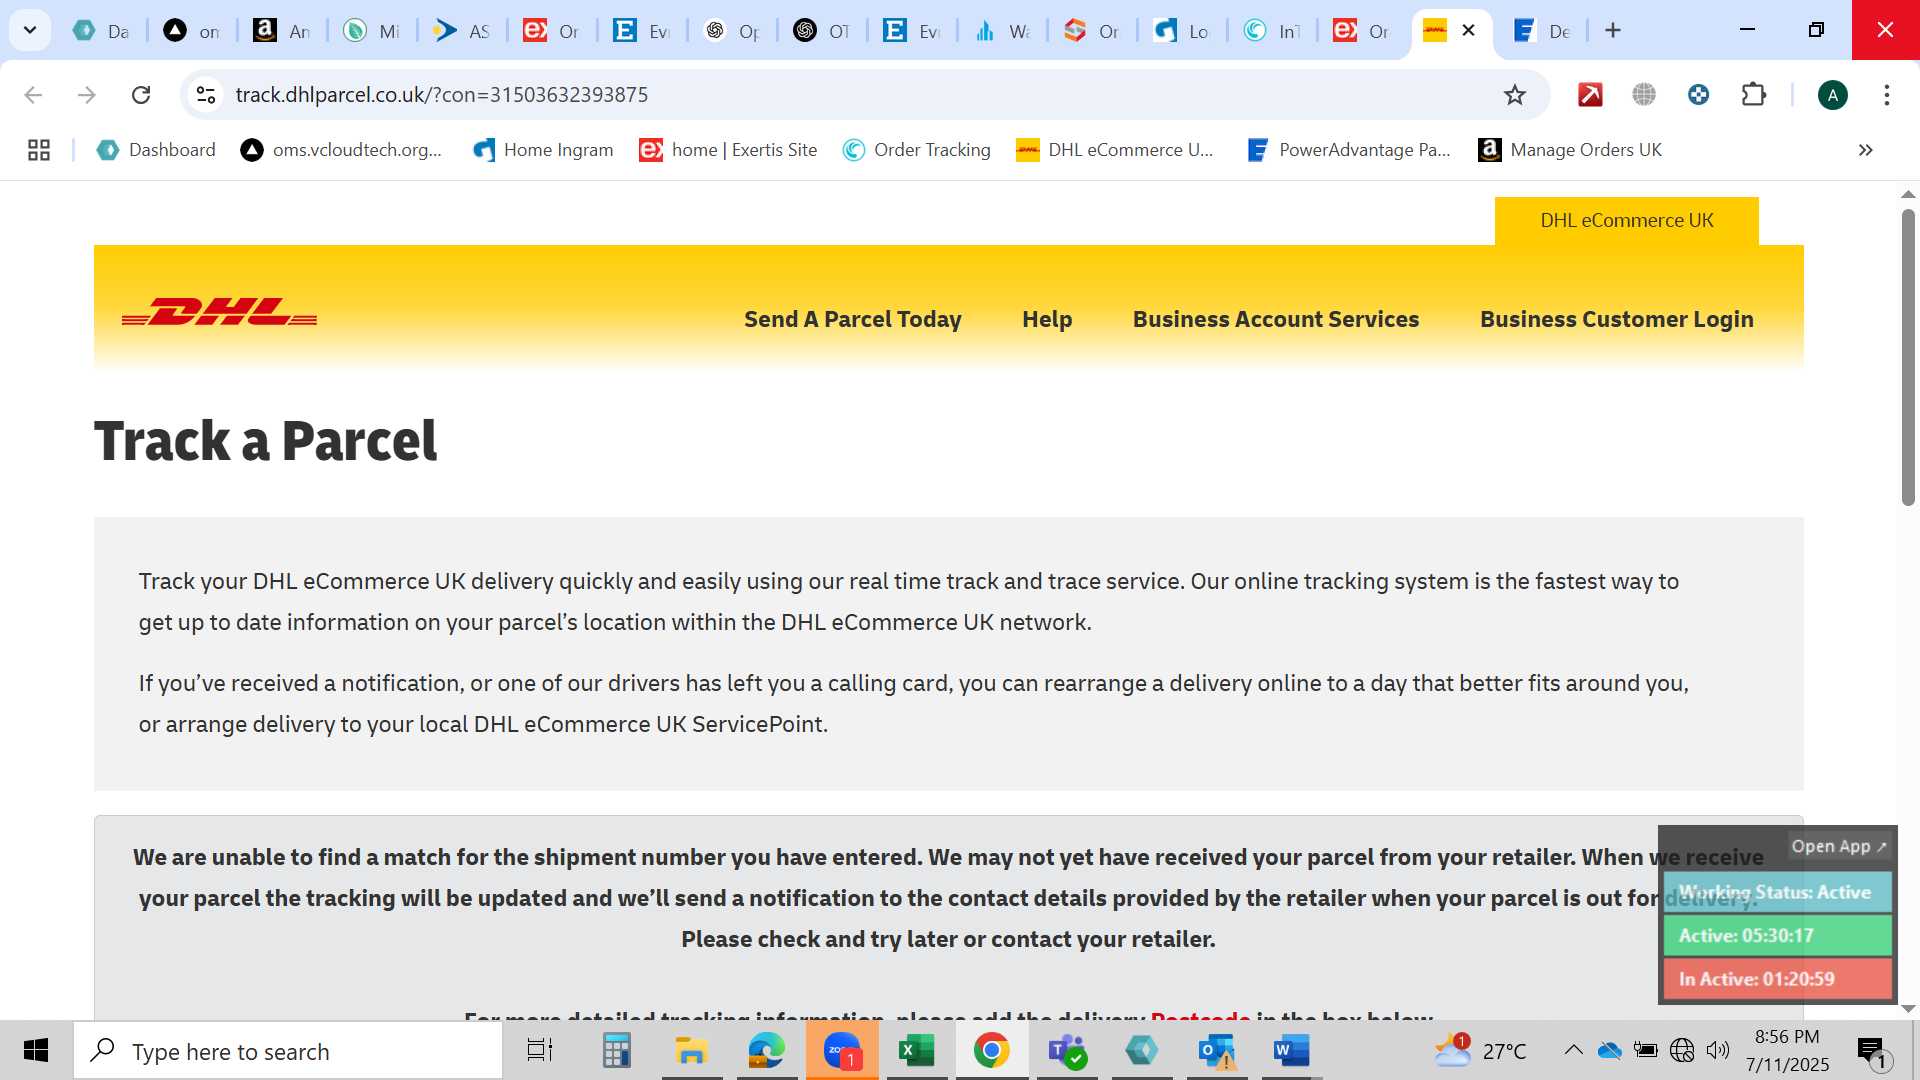
Task: Open the bookmarks apps grid icon
Action: (x=39, y=150)
